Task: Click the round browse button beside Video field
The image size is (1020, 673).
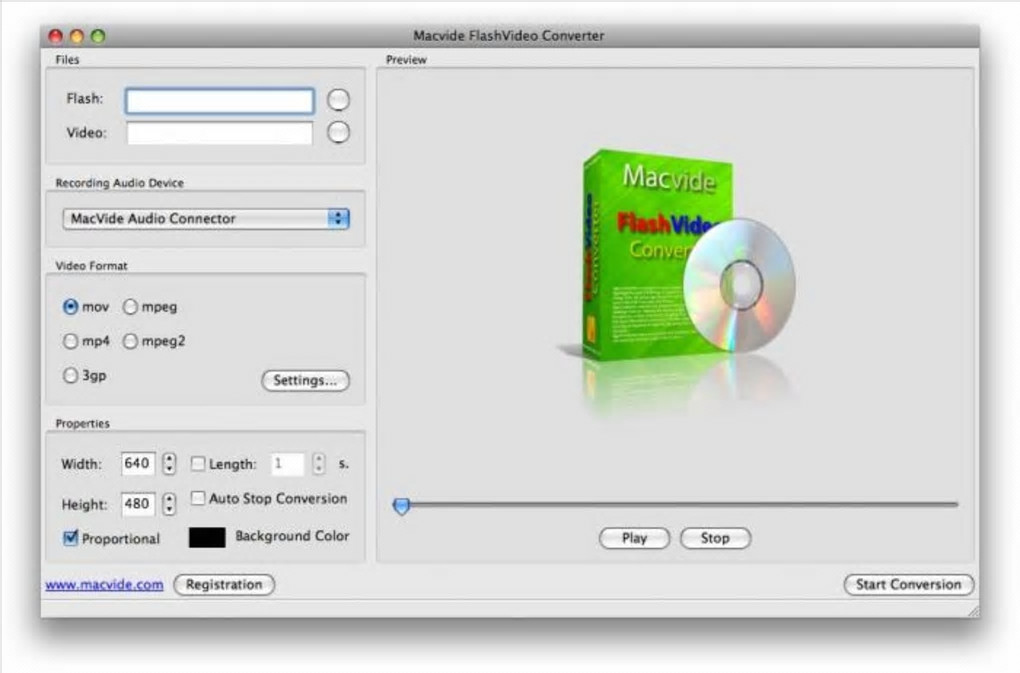Action: [x=338, y=133]
